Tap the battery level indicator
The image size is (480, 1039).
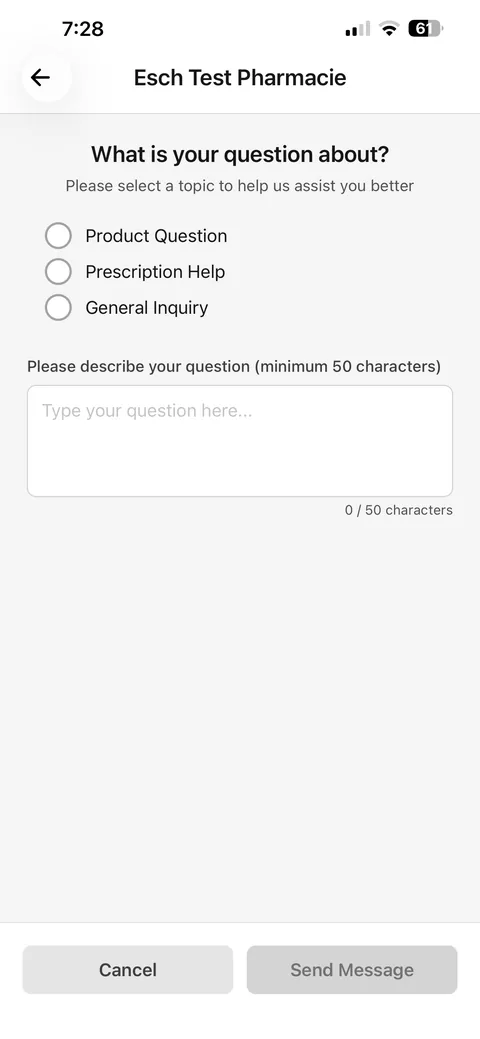point(426,28)
